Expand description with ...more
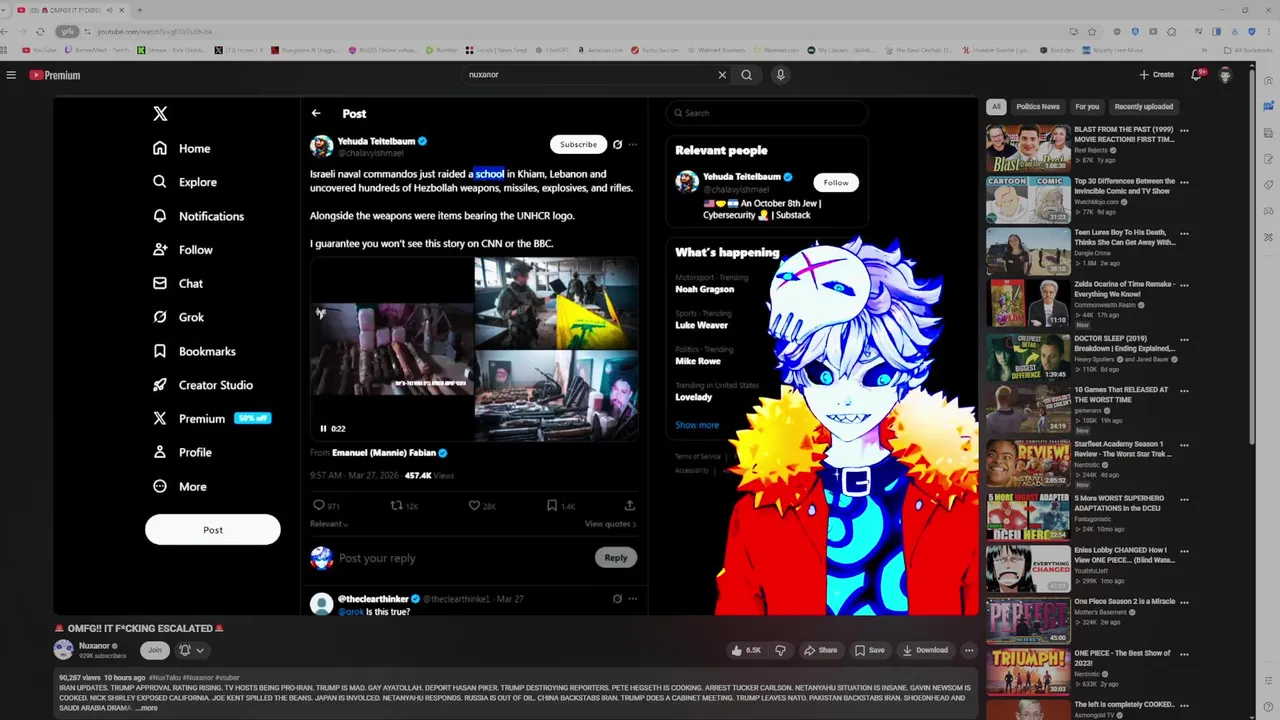This screenshot has width=1280, height=720. pos(146,708)
